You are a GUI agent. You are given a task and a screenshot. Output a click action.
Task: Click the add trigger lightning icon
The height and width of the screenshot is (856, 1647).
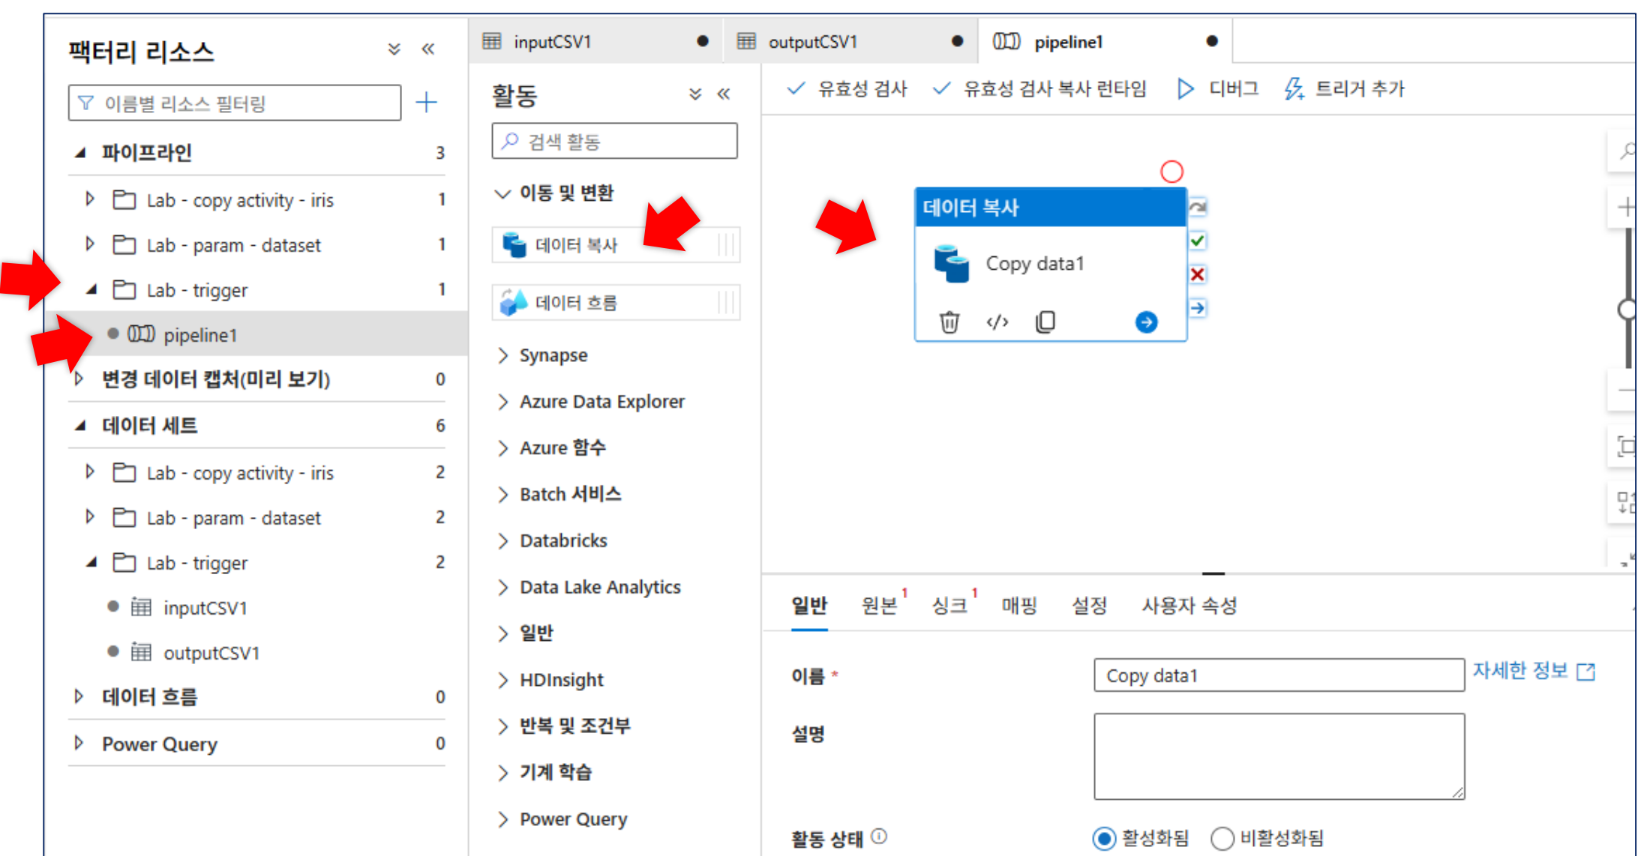pos(1294,89)
